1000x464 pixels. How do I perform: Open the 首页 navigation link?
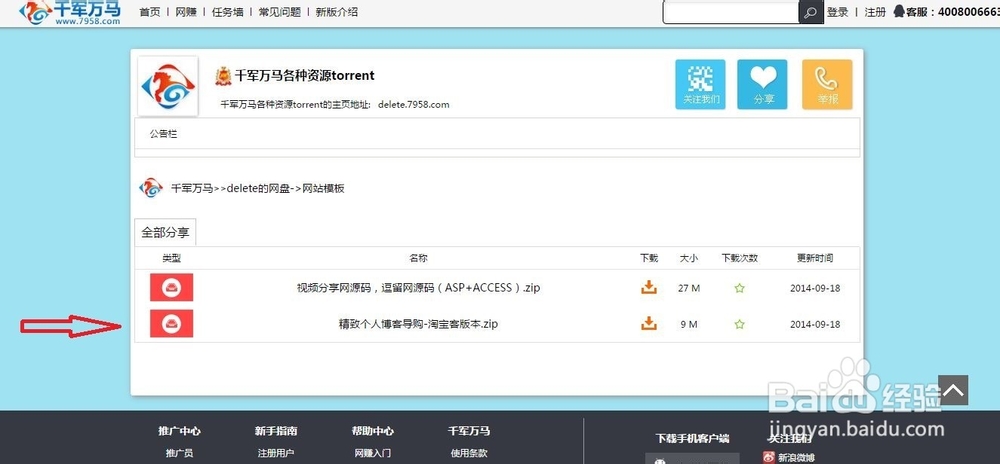[x=150, y=12]
